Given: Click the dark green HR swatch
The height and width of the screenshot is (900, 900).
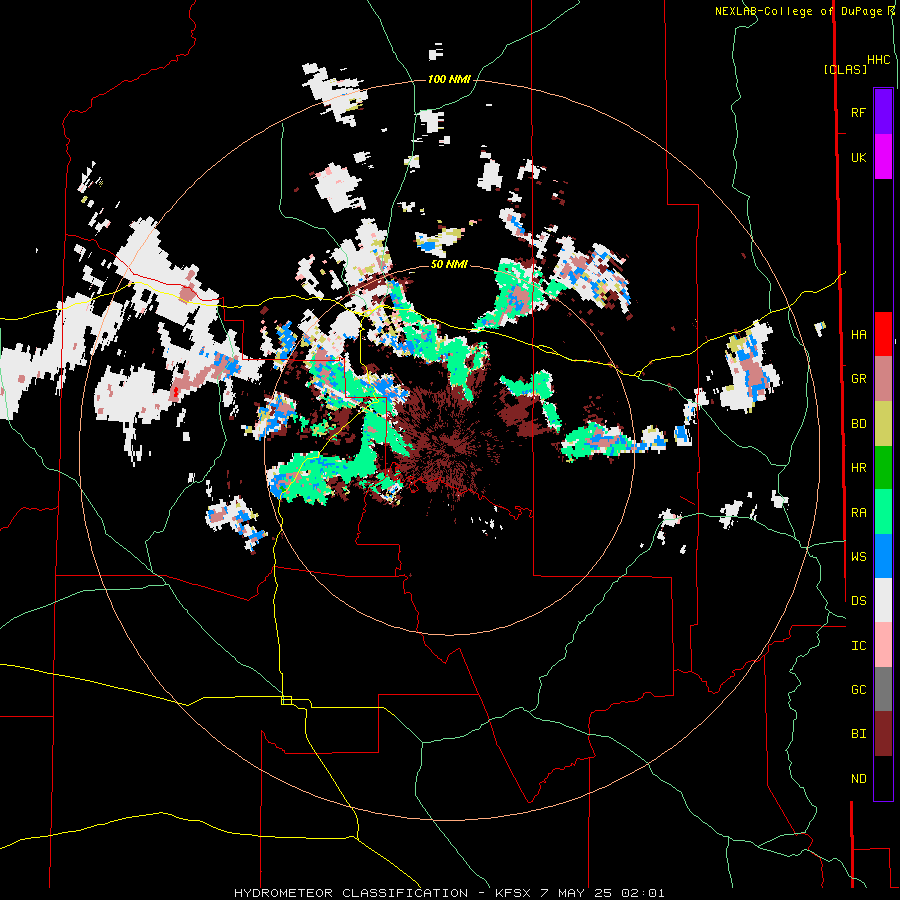Looking at the screenshot, I should (883, 468).
